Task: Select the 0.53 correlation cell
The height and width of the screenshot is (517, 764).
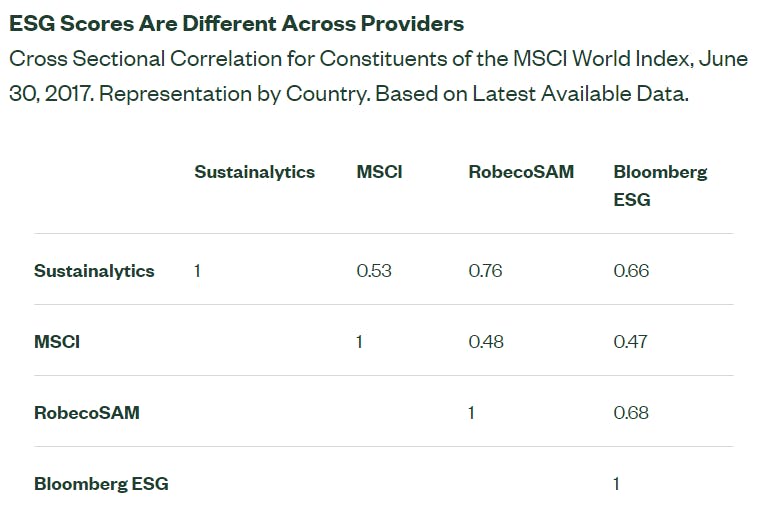Action: tap(372, 271)
